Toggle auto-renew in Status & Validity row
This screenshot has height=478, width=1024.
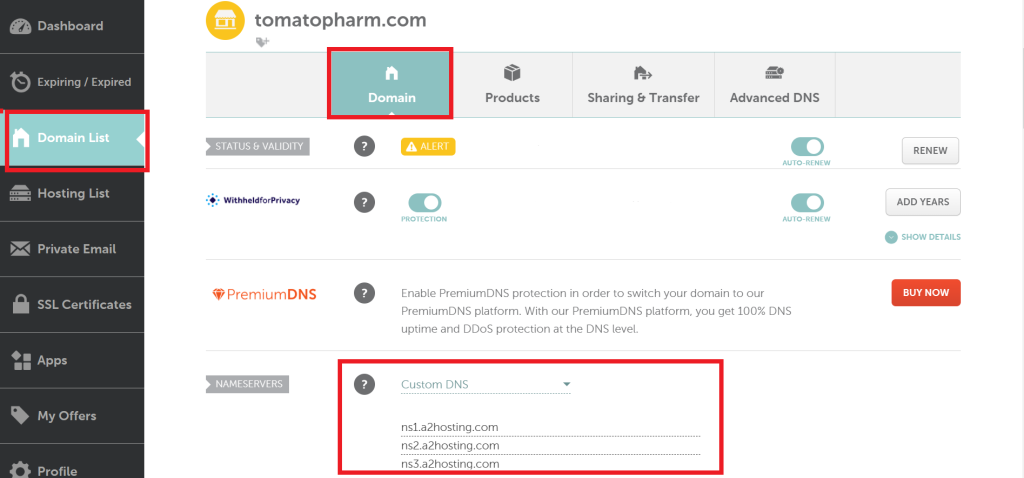[x=807, y=146]
